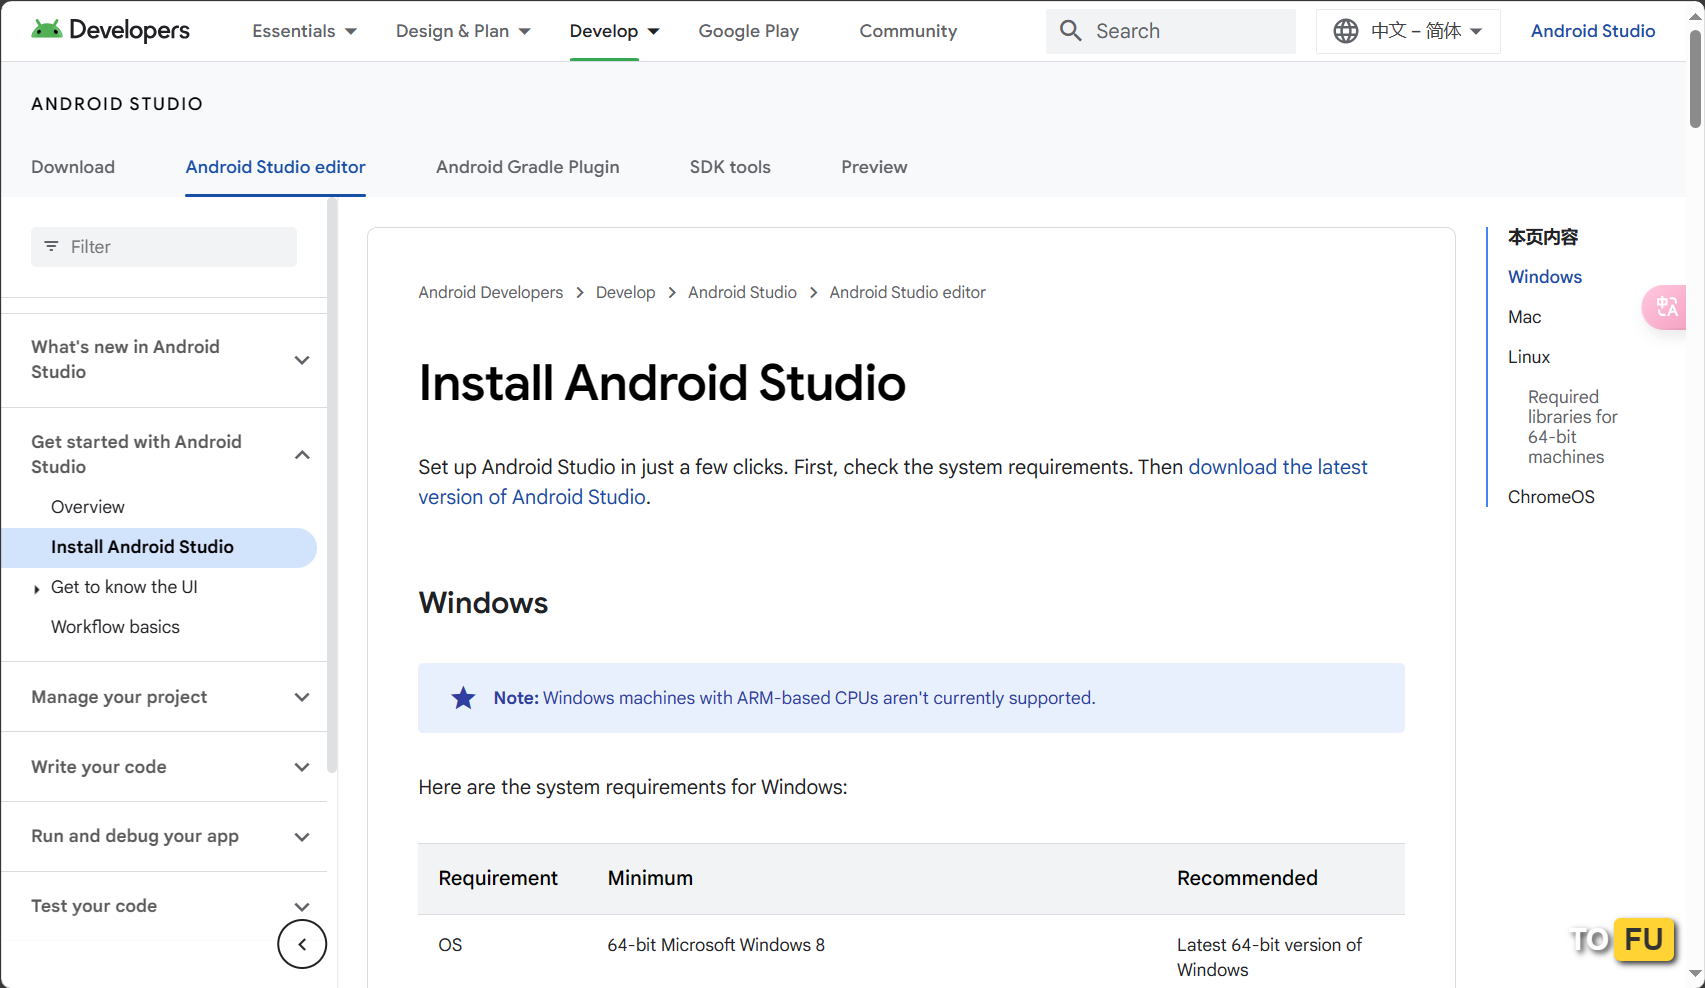Screen dimensions: 1705x988
Task: Click the Install Android Studio heading
Action: pos(662,383)
